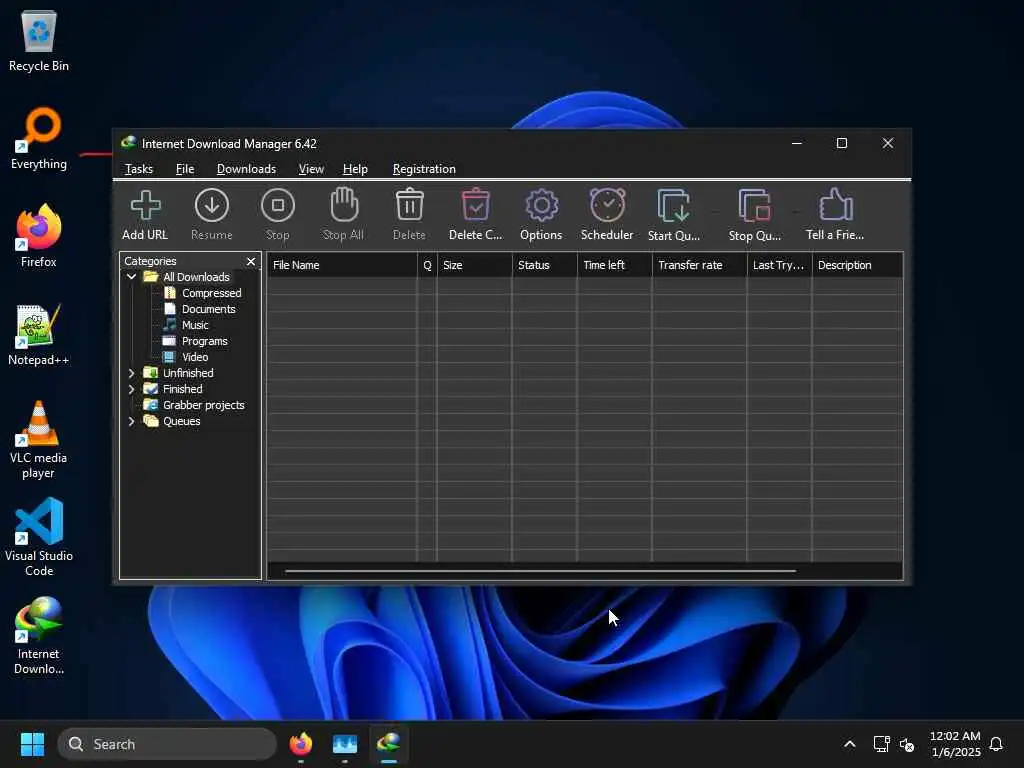Sort by the Time left column header

click(x=614, y=265)
